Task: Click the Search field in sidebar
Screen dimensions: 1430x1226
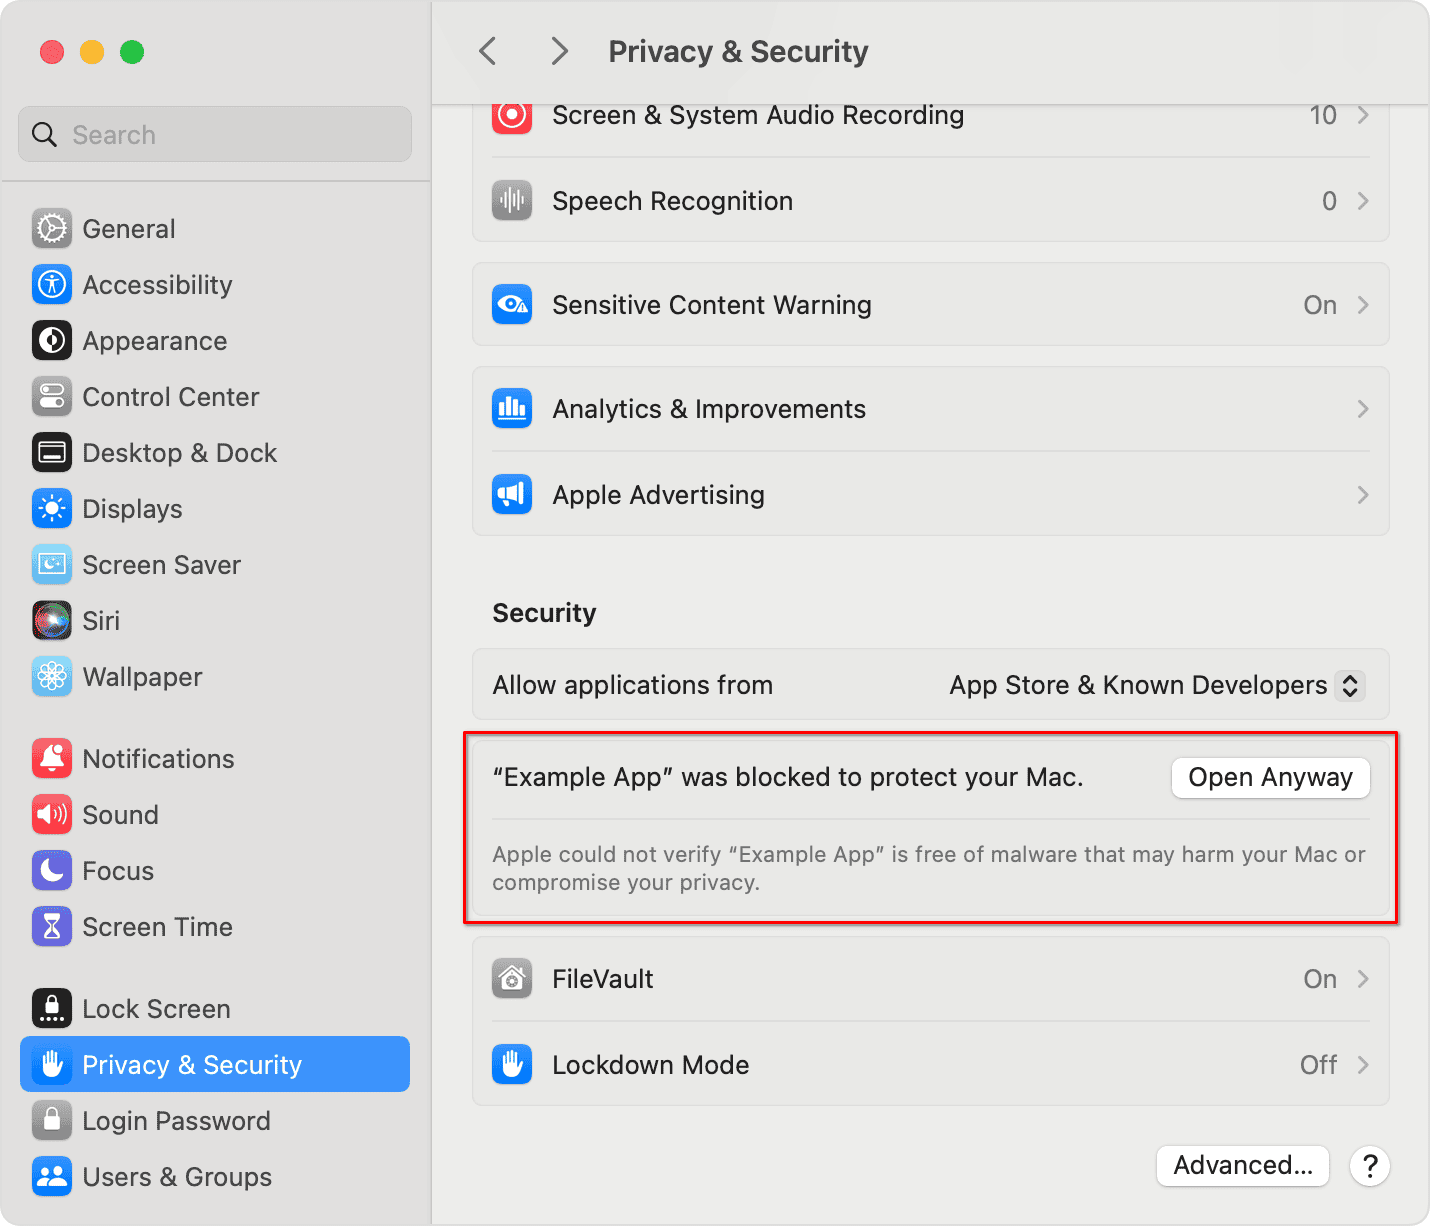Action: 215,135
